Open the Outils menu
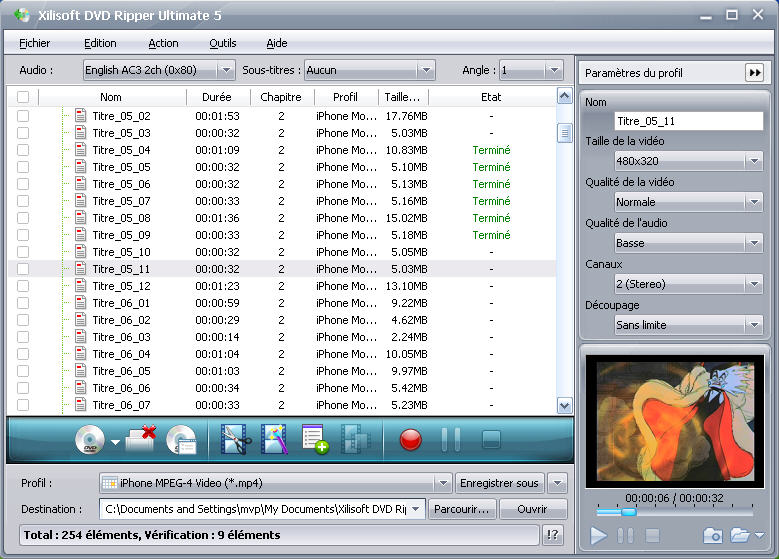Viewport: 779px width, 559px height. pos(223,43)
